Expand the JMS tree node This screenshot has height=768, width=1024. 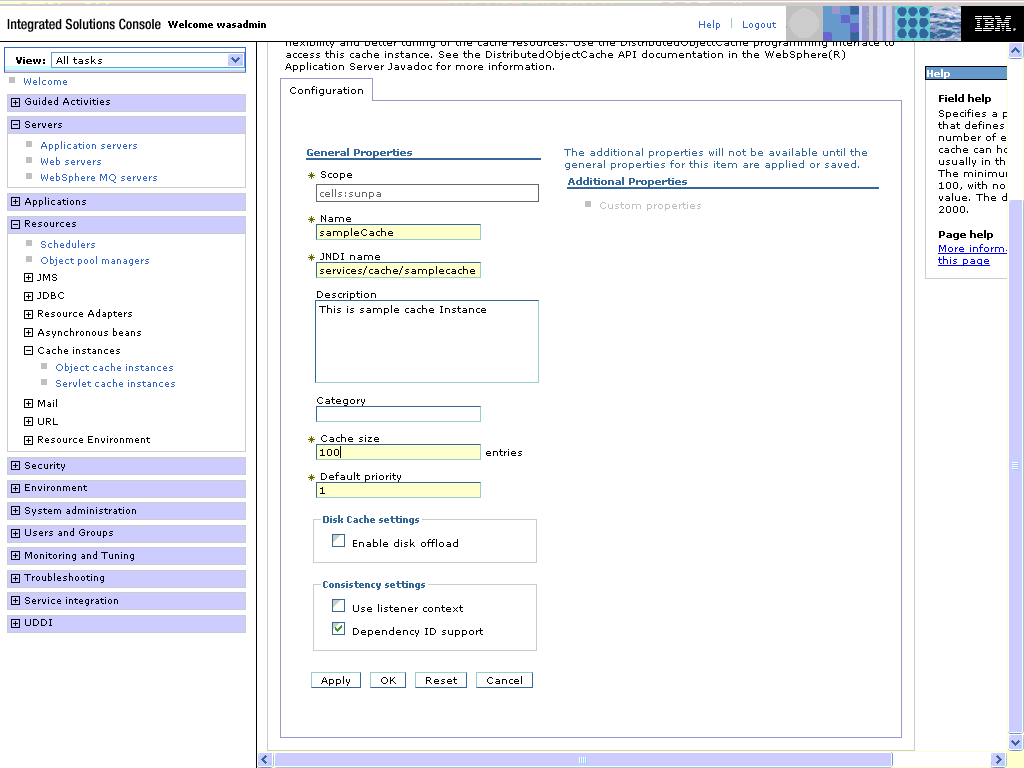pos(28,278)
